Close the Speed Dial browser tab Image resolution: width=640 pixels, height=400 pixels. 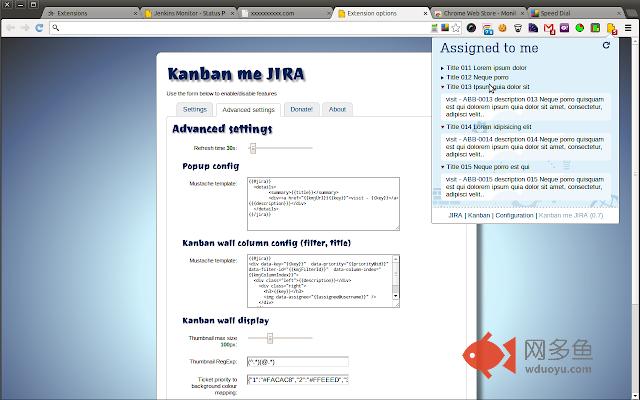[619, 13]
